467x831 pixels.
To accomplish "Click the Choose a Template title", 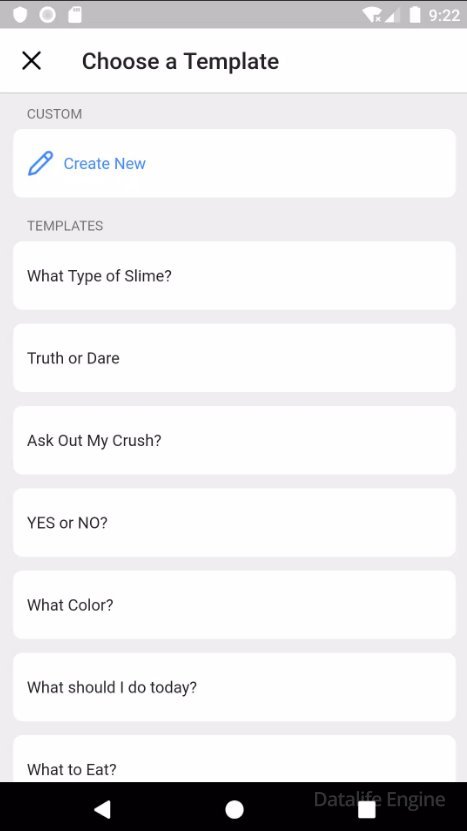I will [180, 61].
